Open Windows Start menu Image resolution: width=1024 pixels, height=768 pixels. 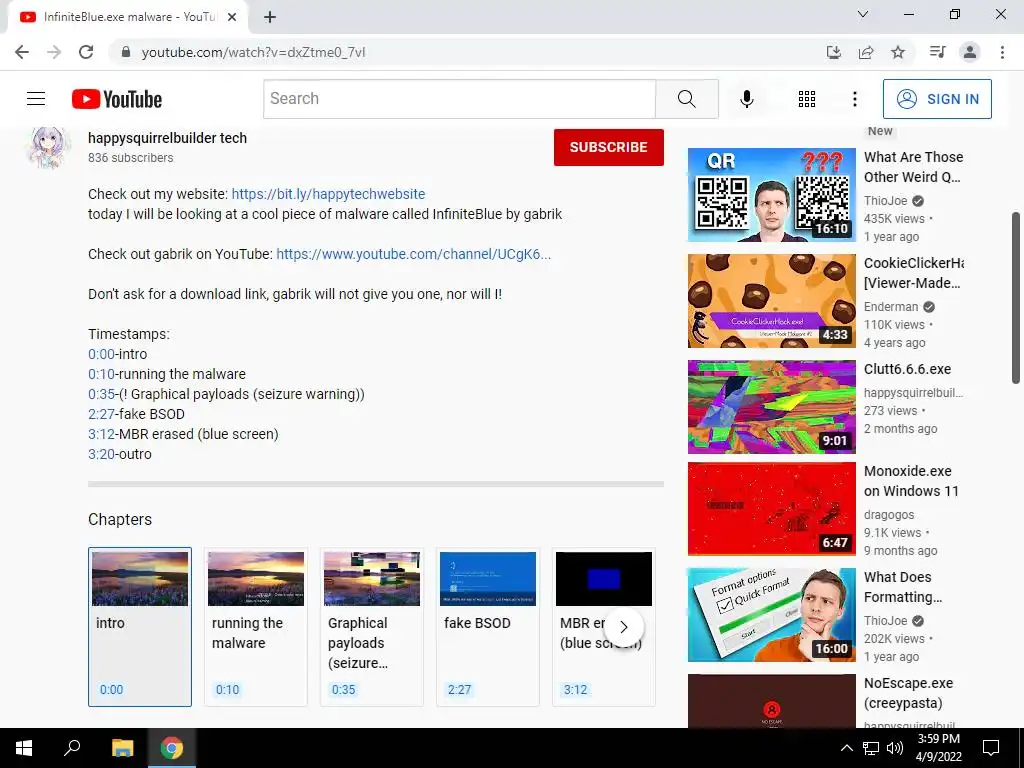tap(24, 748)
